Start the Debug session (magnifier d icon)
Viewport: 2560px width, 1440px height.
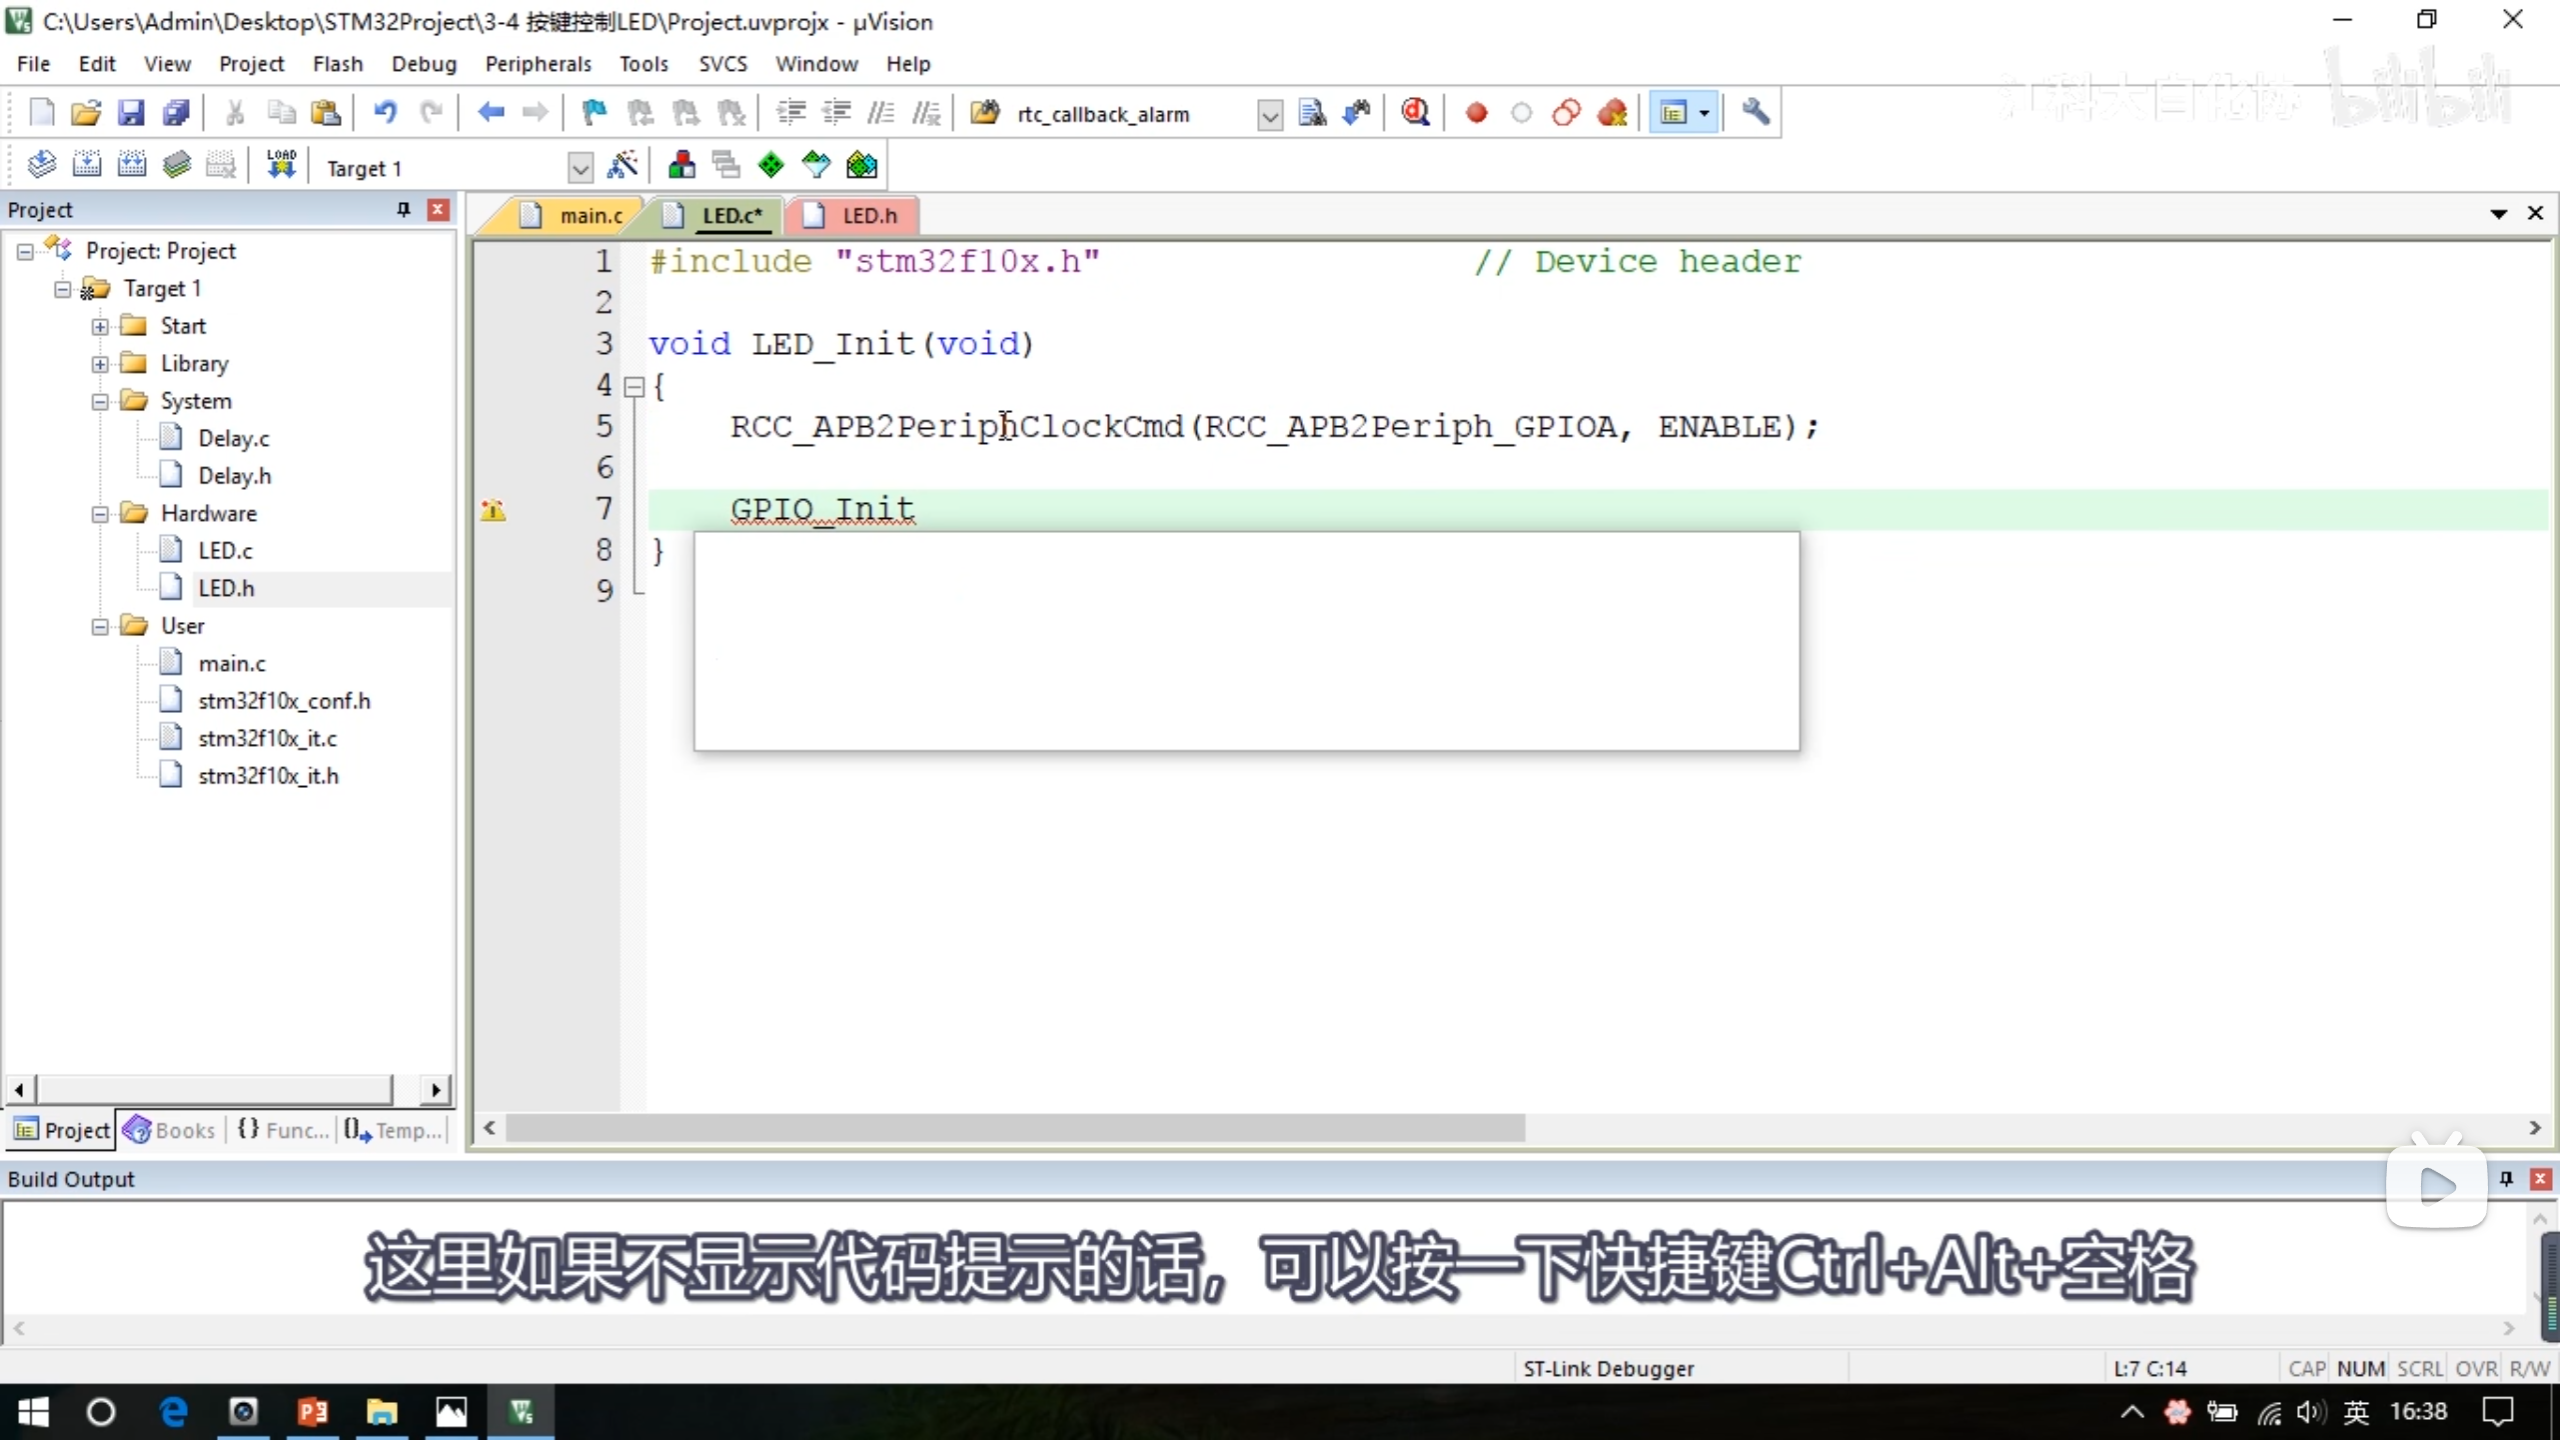tap(1414, 112)
